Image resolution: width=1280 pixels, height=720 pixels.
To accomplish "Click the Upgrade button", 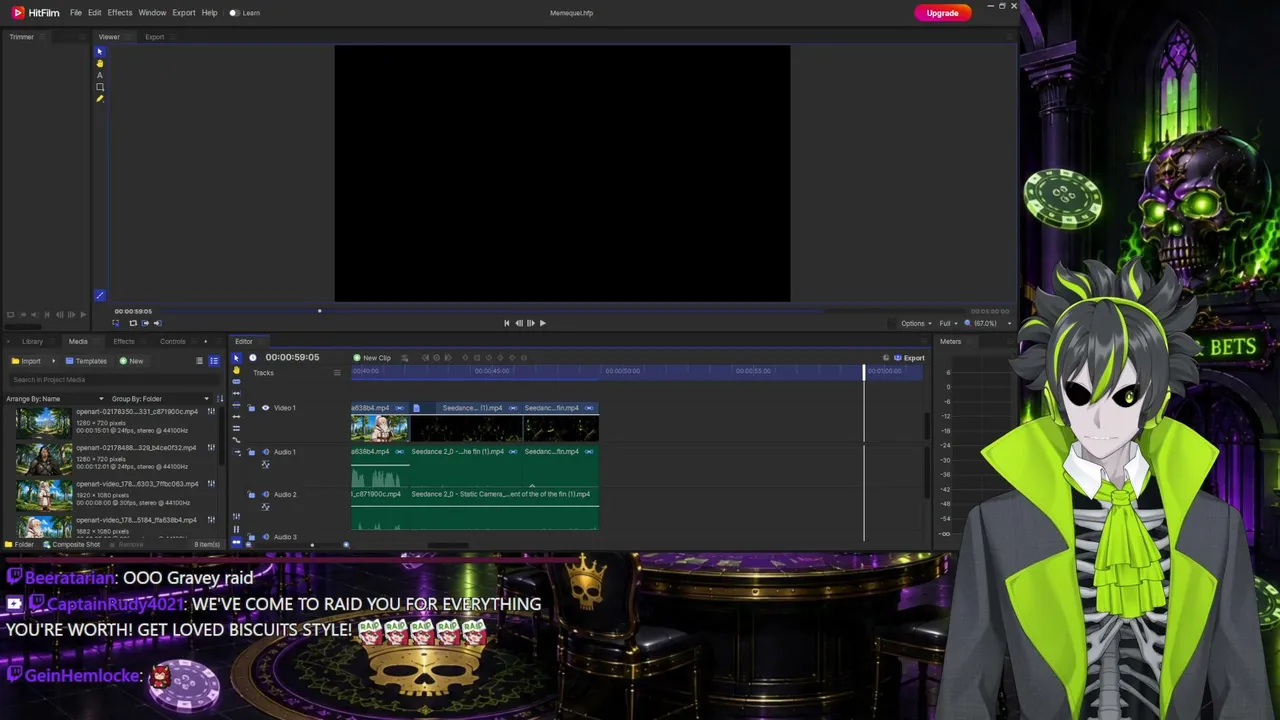I will pos(942,13).
